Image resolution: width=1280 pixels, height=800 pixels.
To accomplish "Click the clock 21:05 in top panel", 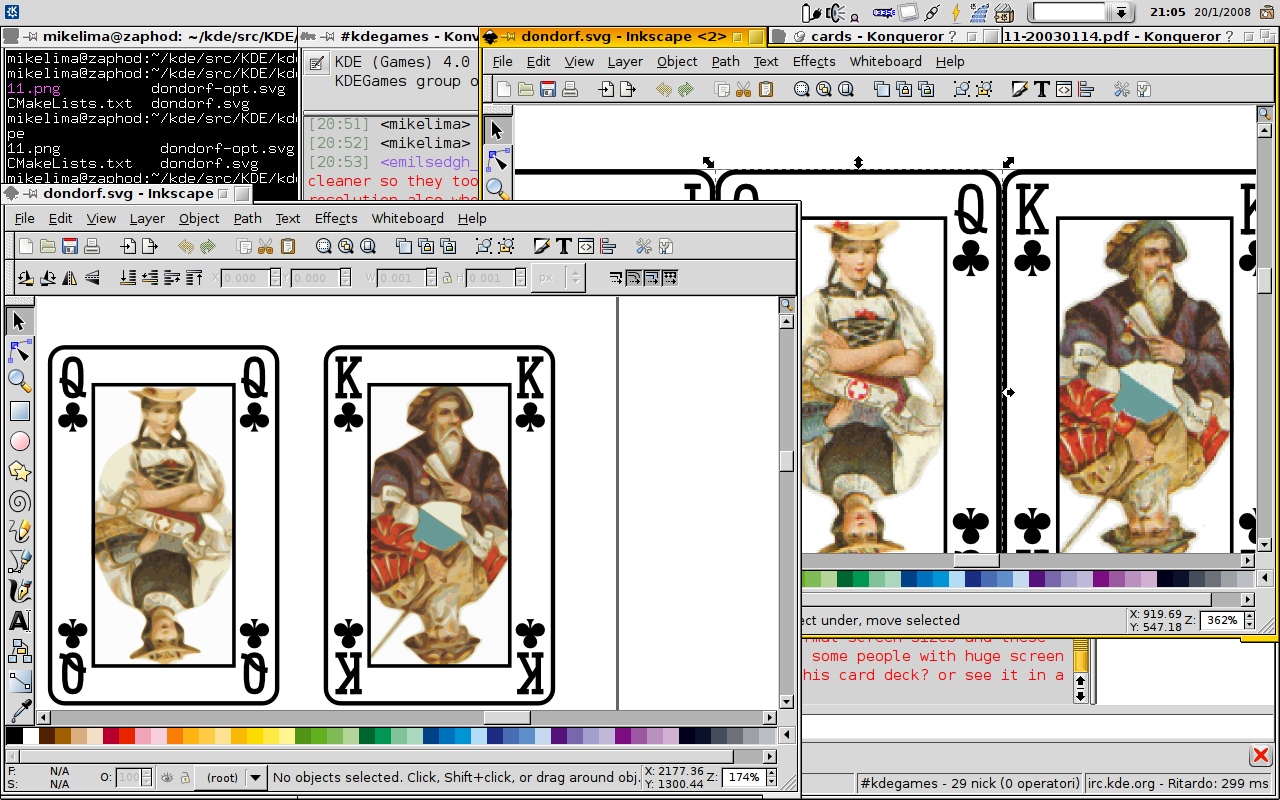I will coord(1167,12).
